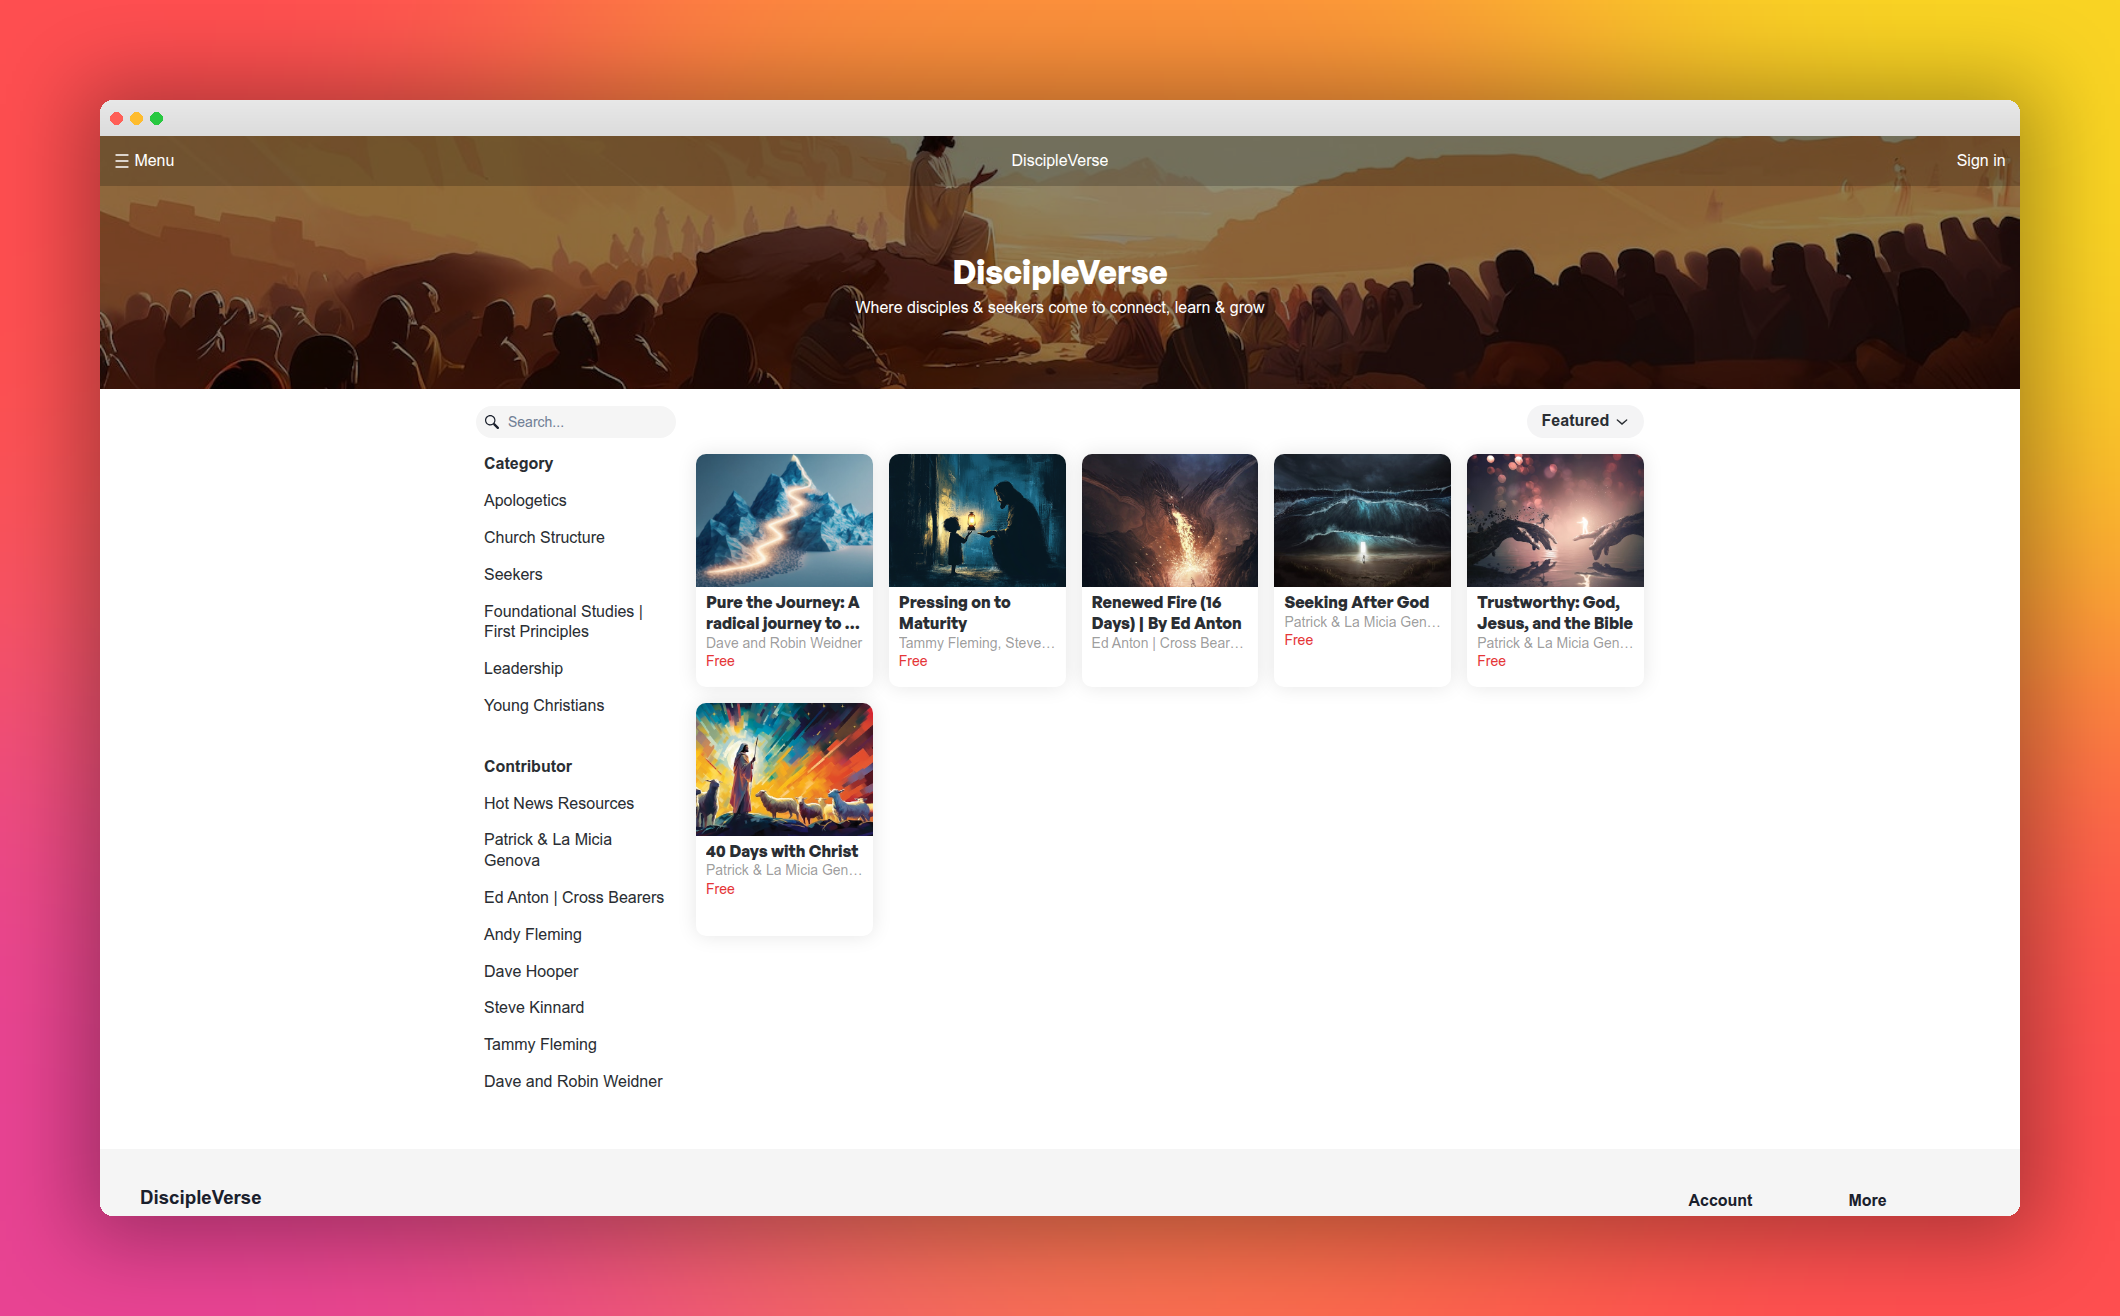Viewport: 2120px width, 1316px height.
Task: Select contributor Dave Hooper
Action: pyautogui.click(x=531, y=971)
